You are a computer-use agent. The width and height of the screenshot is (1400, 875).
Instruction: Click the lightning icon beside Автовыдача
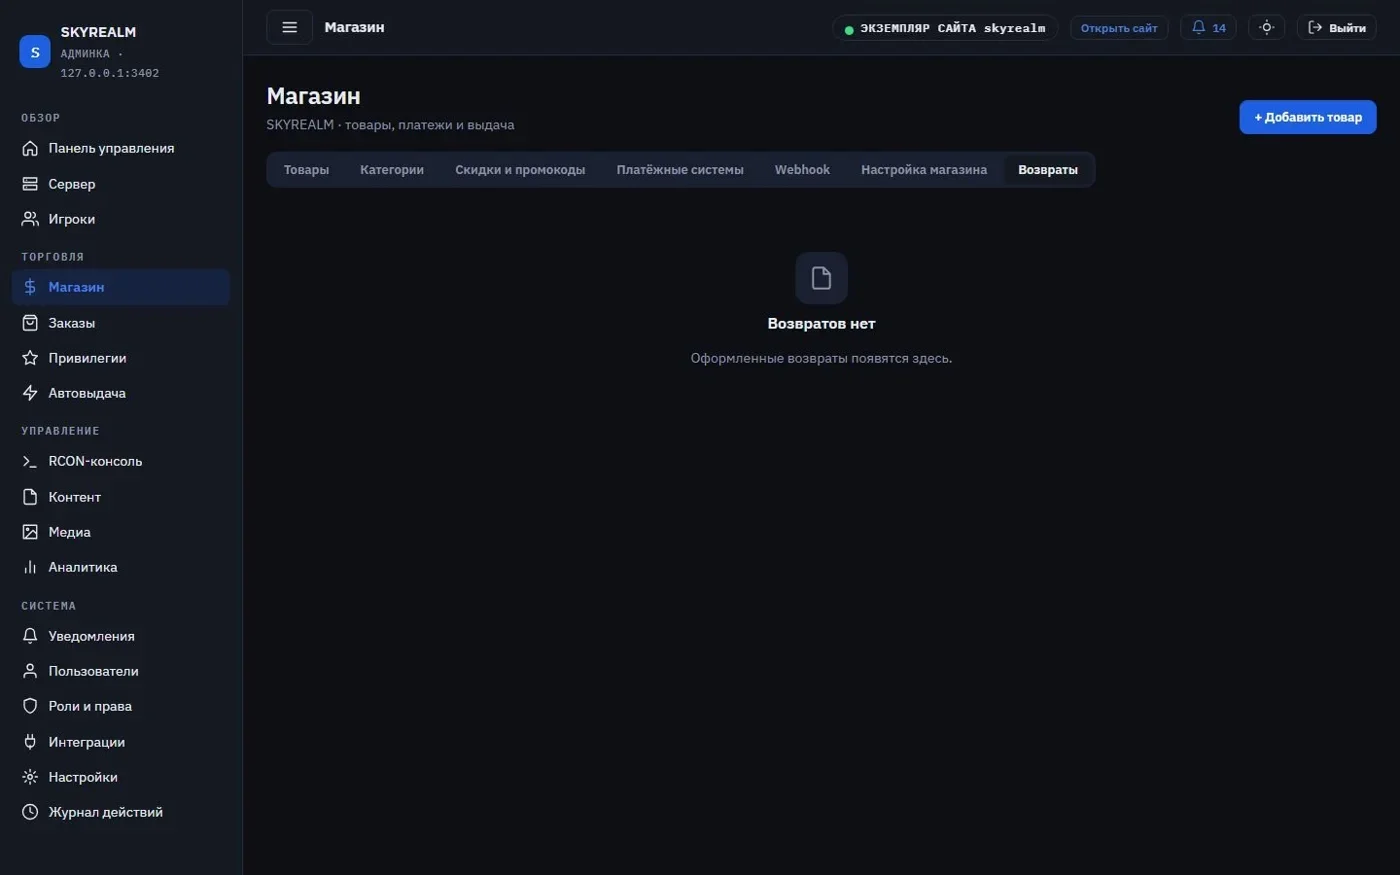(30, 393)
